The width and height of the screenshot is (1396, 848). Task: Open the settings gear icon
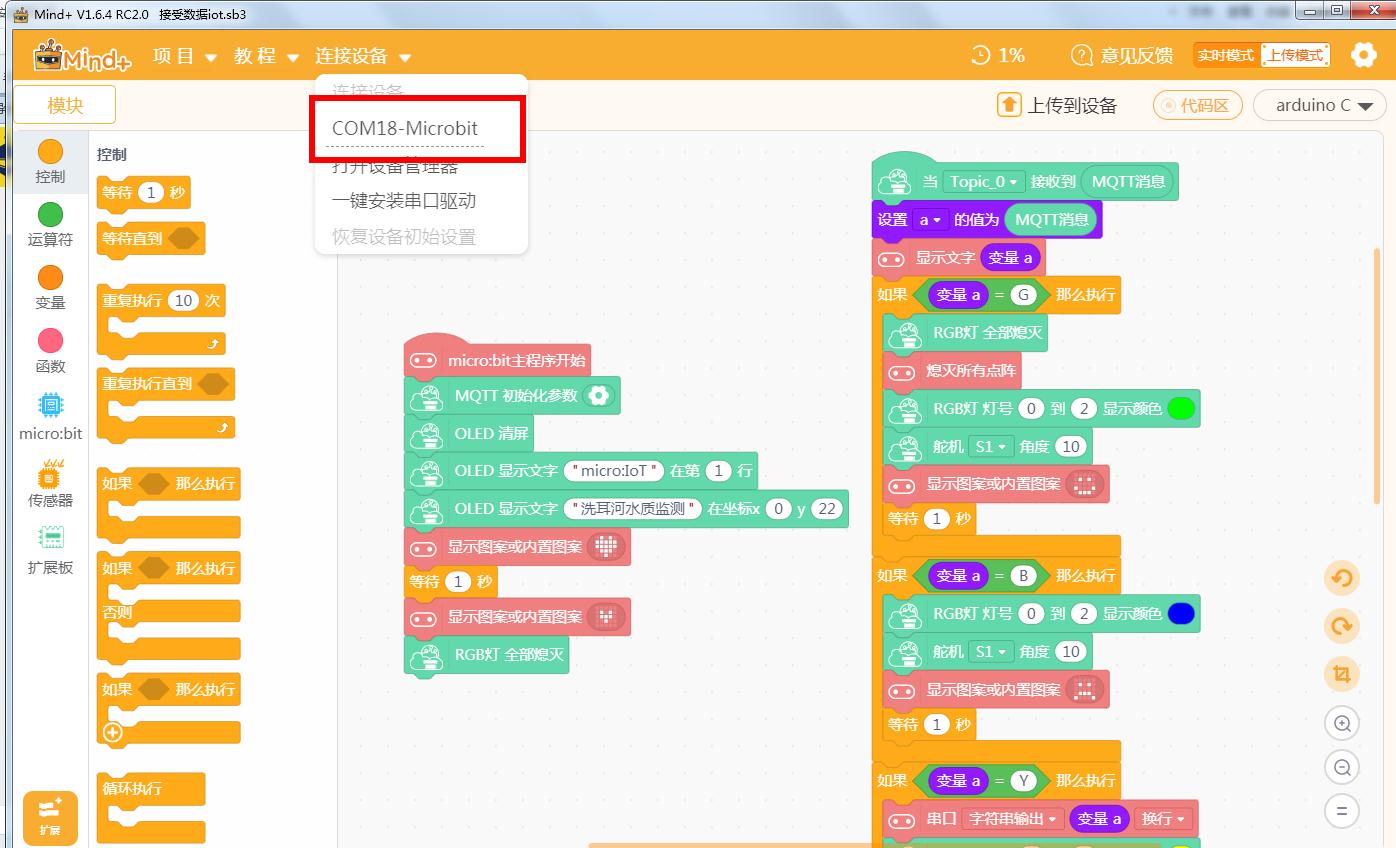coord(1363,55)
